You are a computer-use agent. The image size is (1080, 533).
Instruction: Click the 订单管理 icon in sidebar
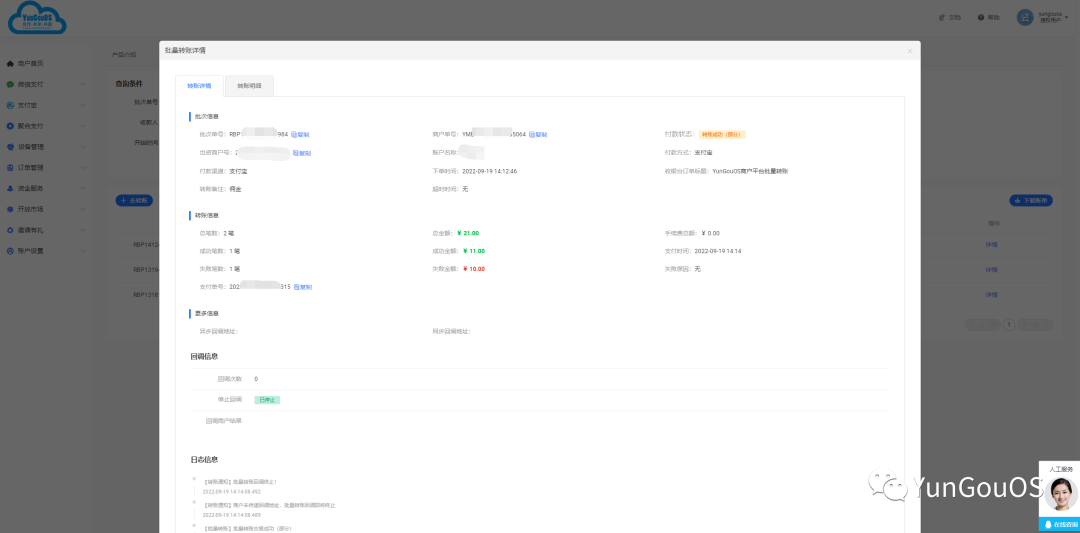pos(10,167)
